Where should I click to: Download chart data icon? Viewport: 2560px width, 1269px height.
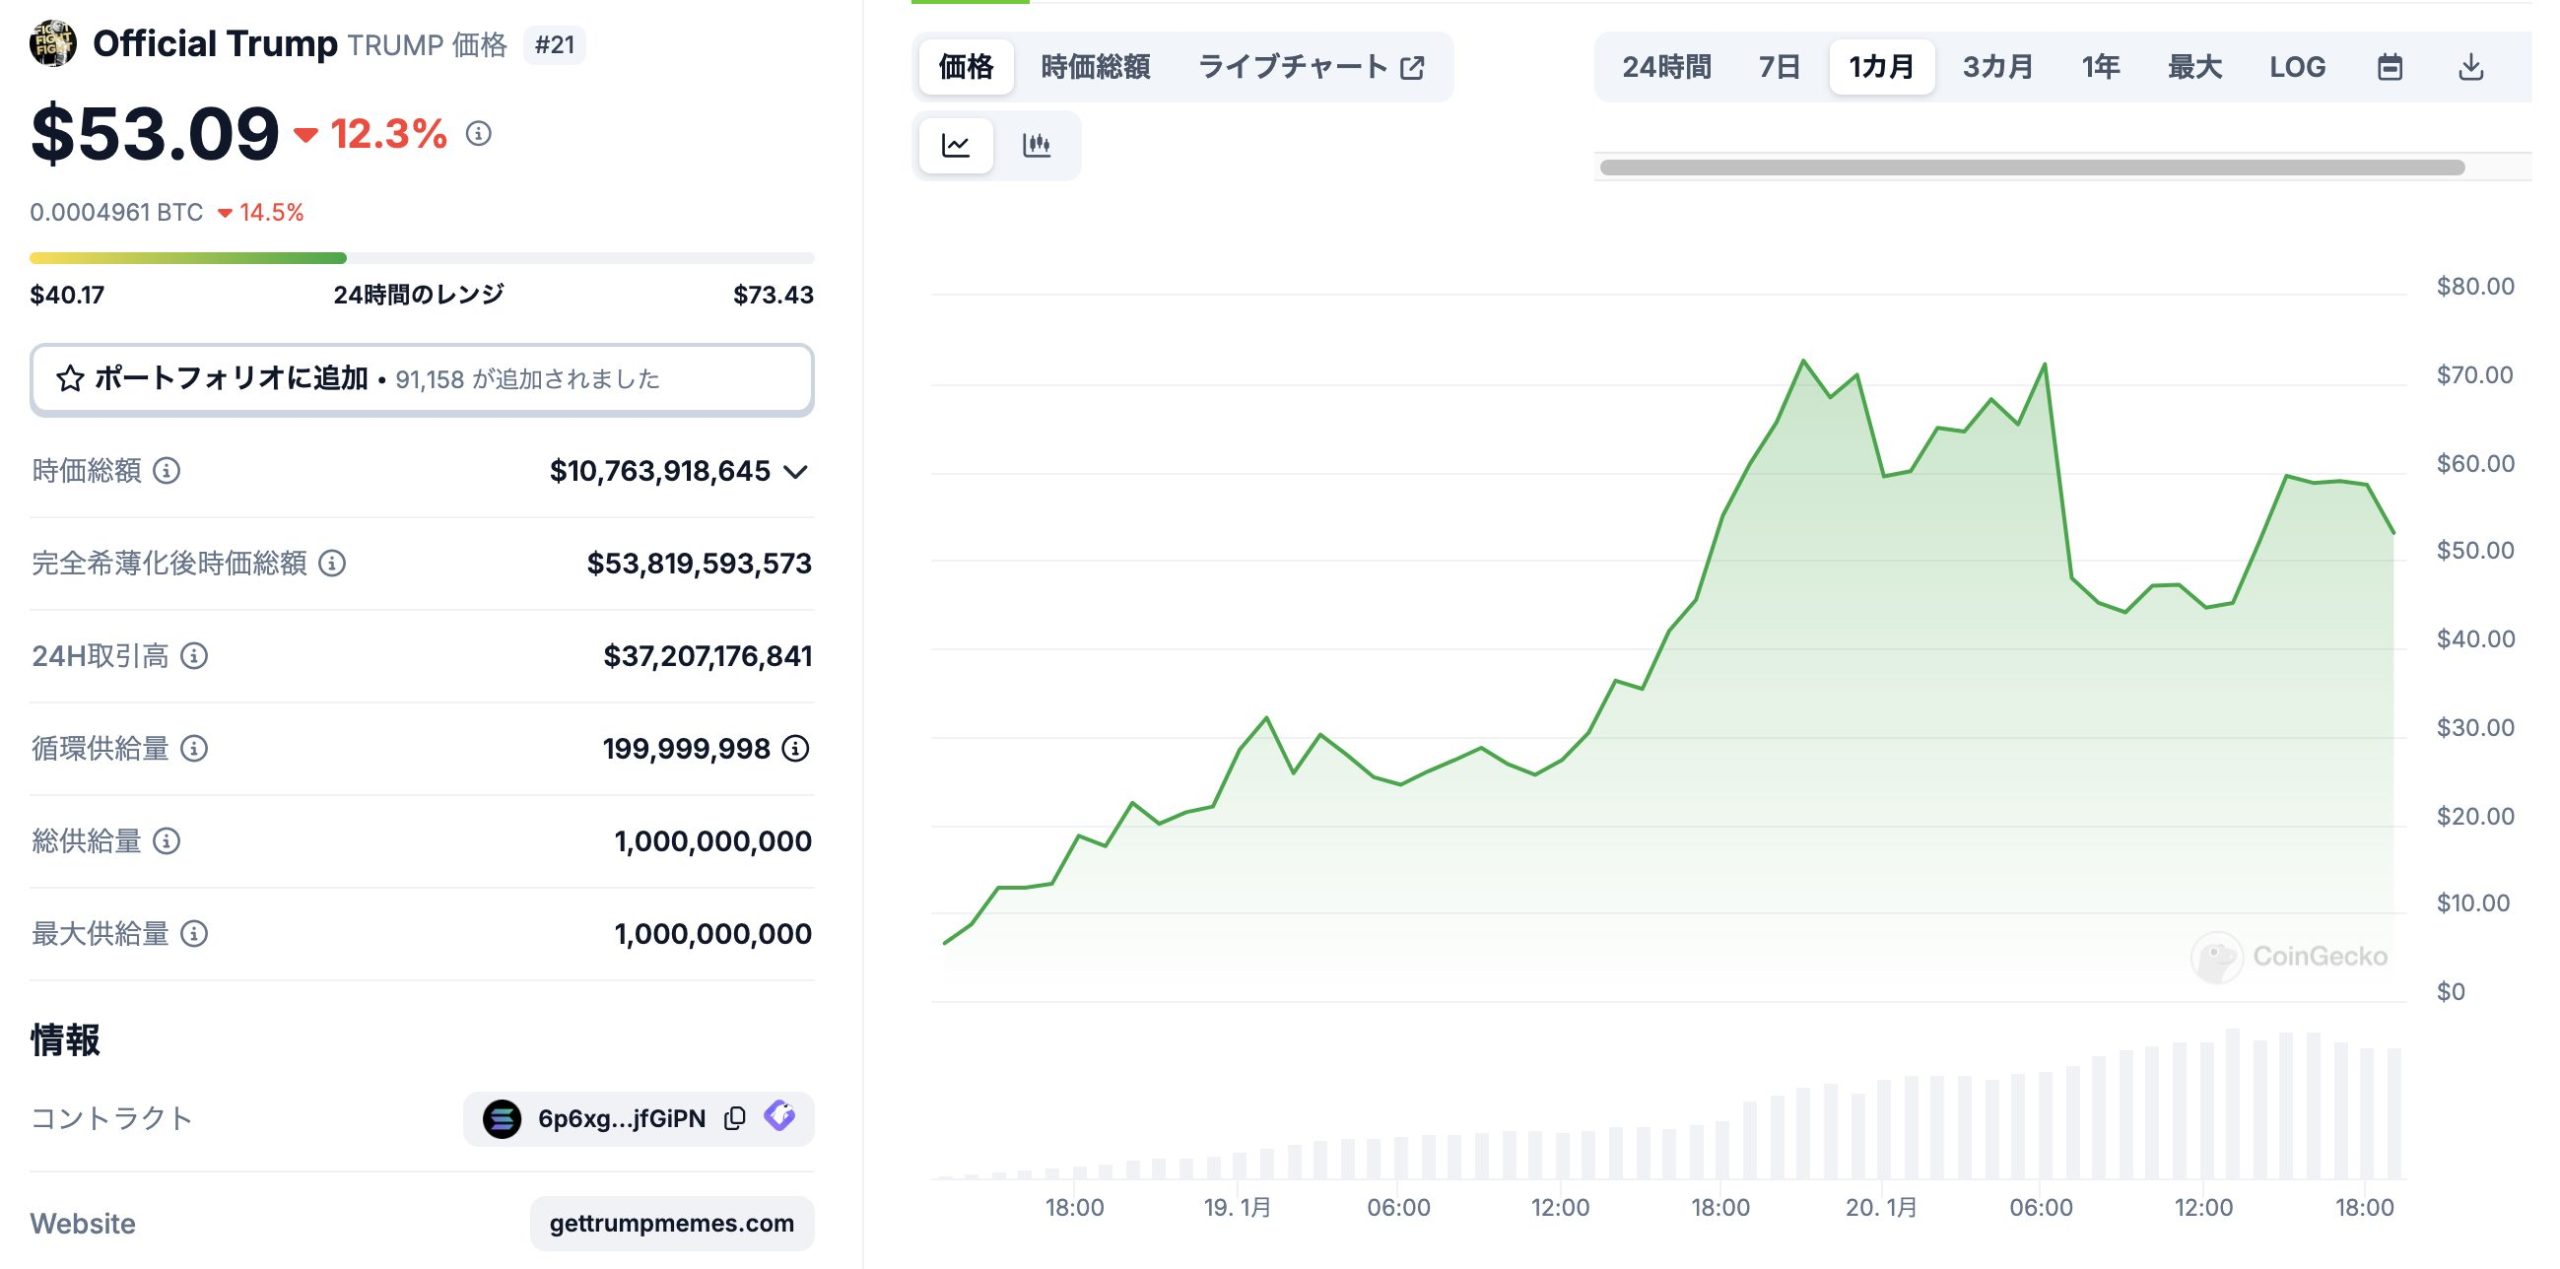[2470, 67]
